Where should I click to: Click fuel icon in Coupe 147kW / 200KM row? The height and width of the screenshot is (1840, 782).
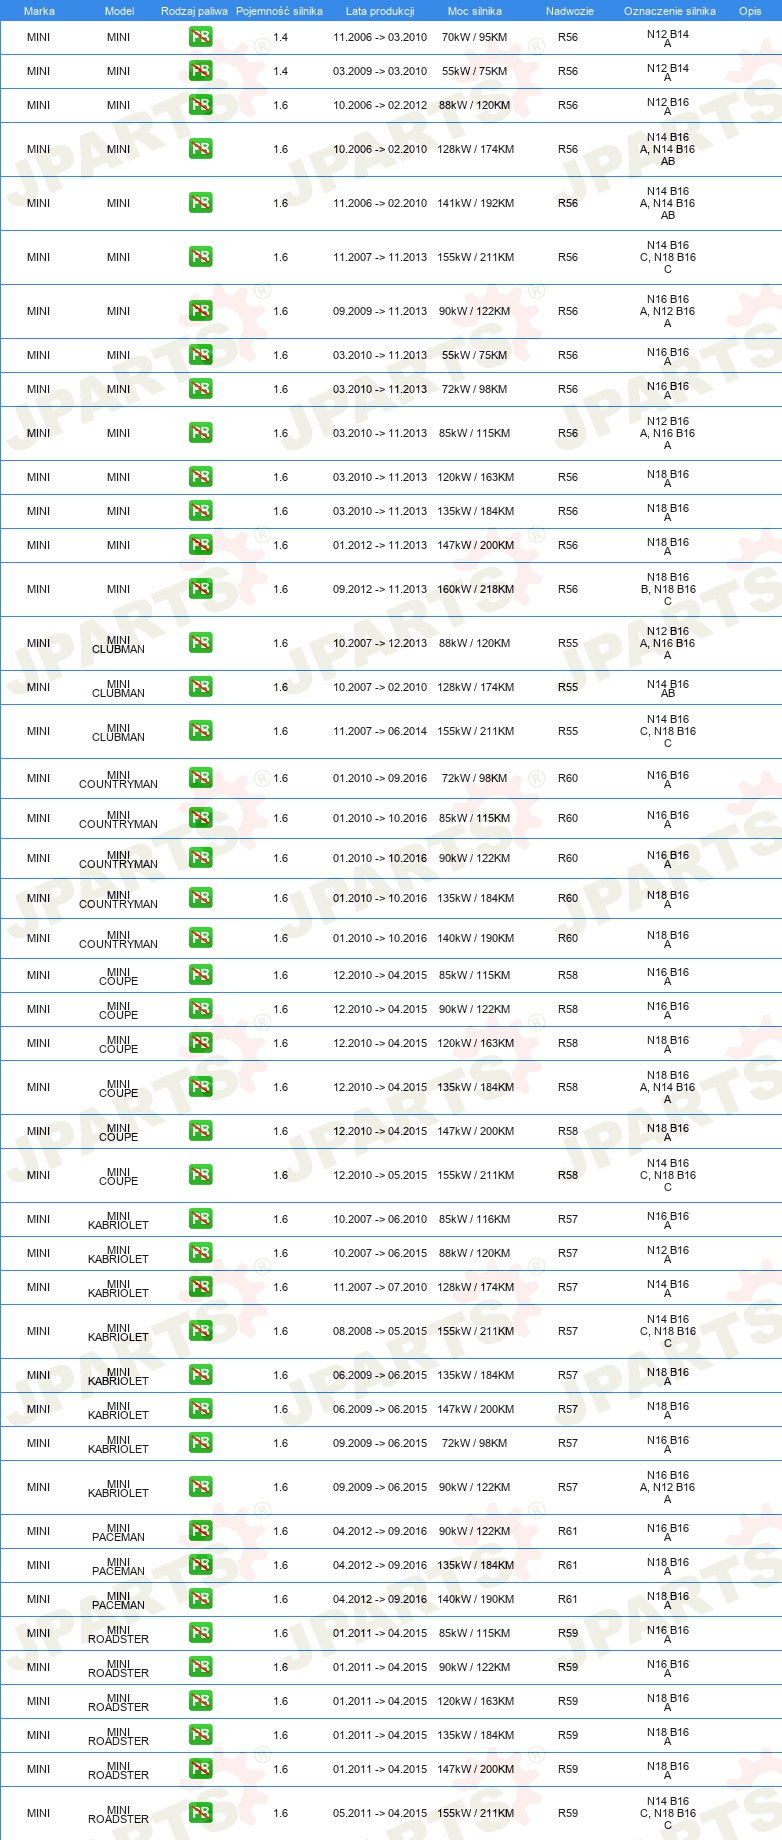(x=200, y=1131)
